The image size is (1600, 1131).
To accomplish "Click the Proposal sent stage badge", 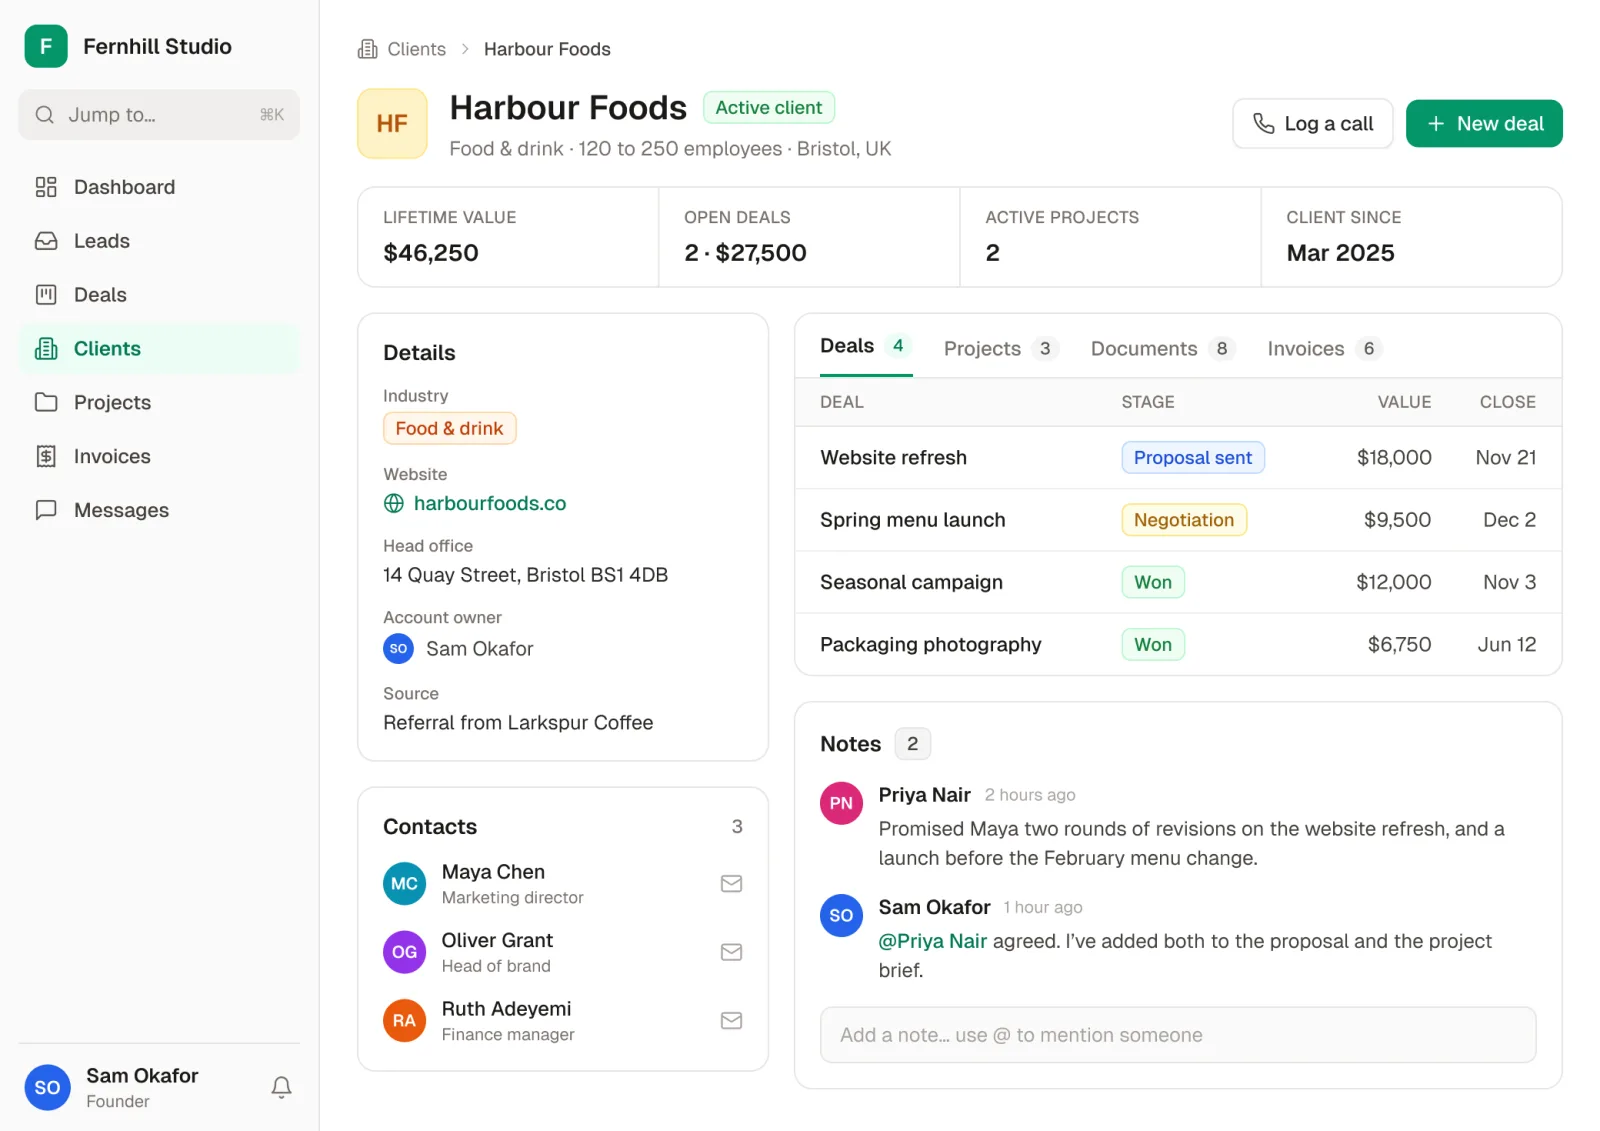I will click(1193, 458).
